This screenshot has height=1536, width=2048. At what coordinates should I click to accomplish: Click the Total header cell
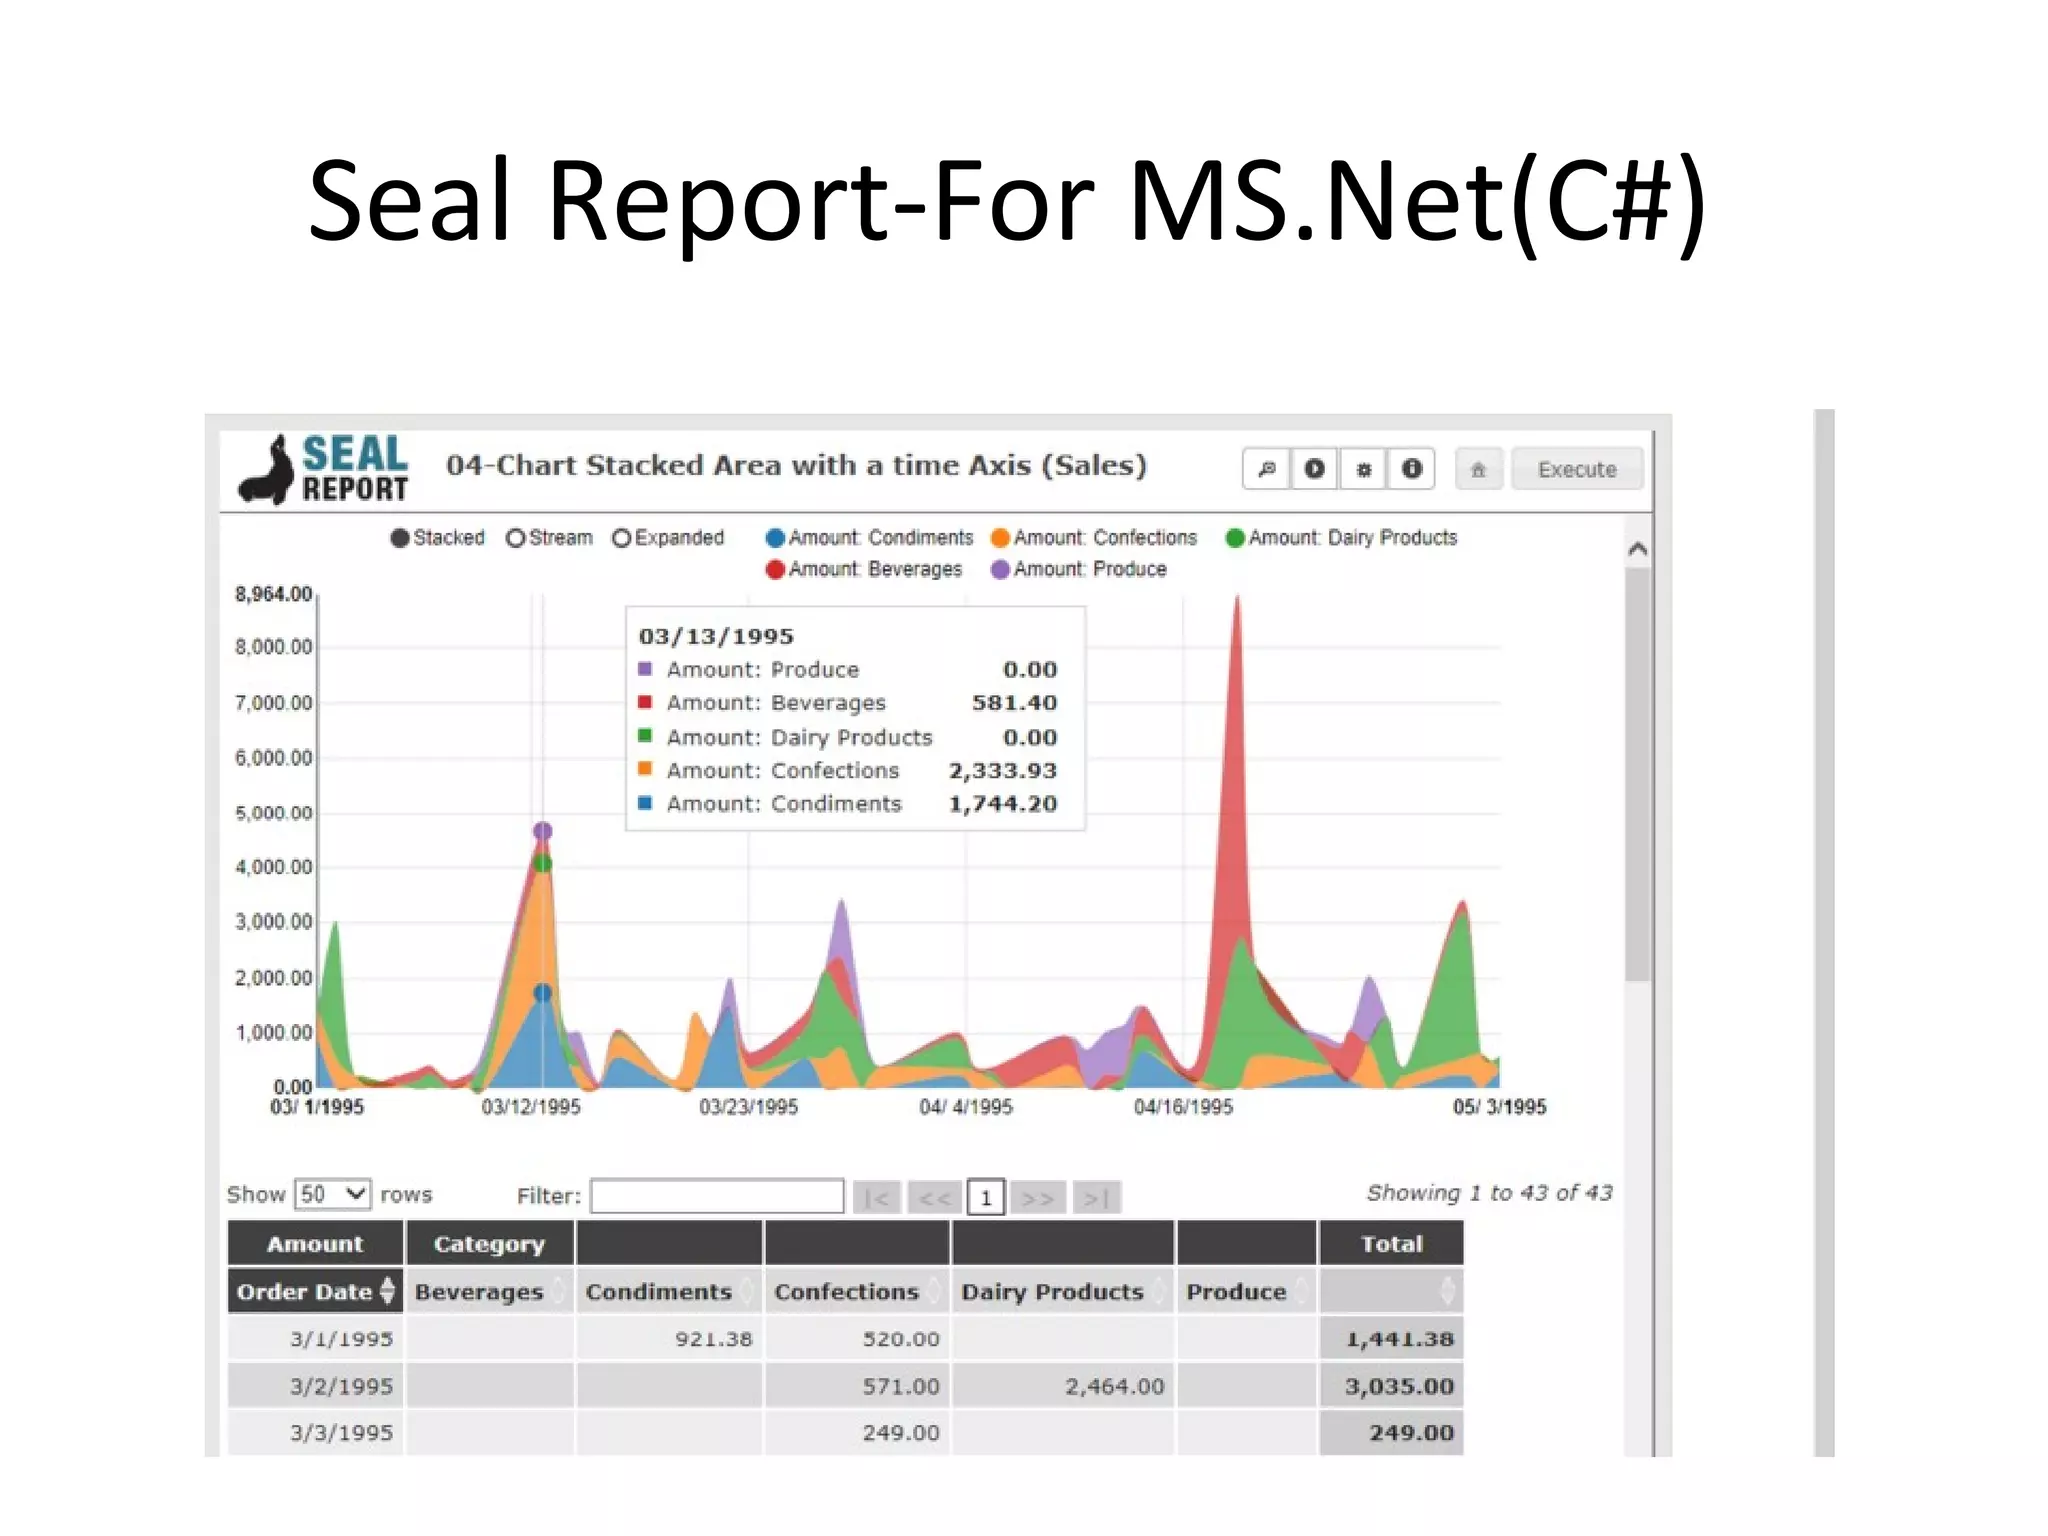[1391, 1243]
